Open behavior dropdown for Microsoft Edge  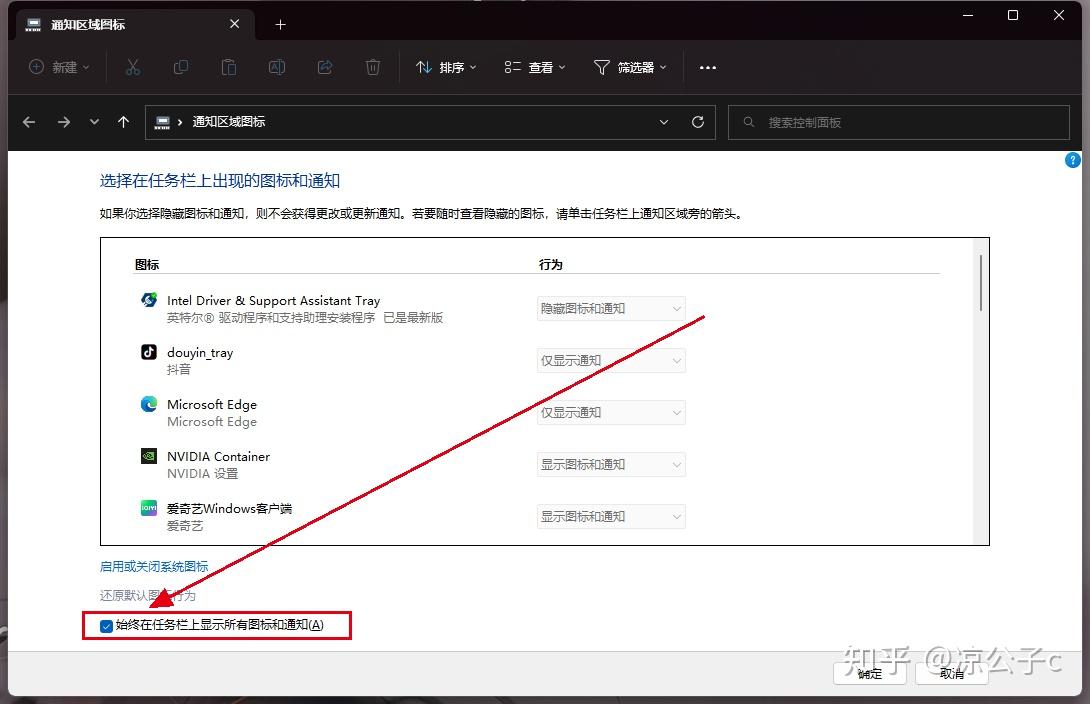[611, 413]
